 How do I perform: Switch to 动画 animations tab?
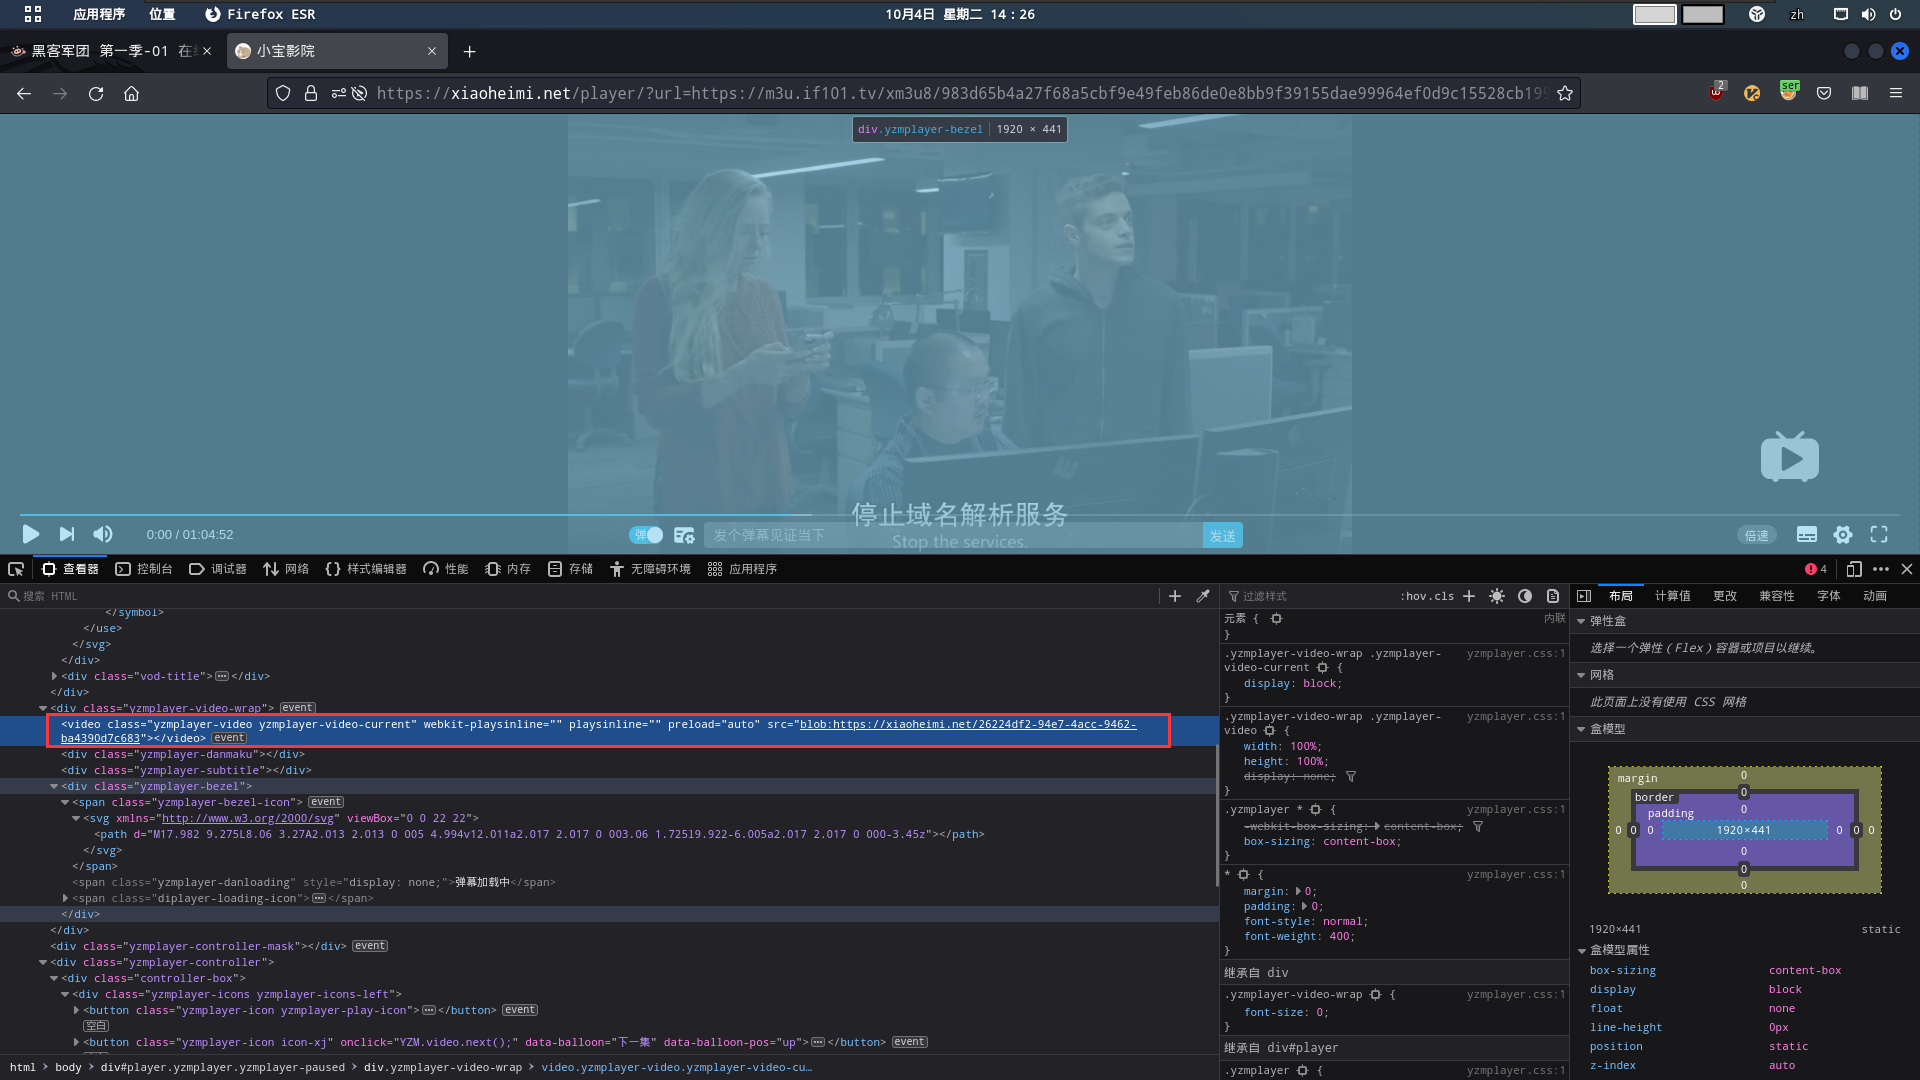point(1875,596)
